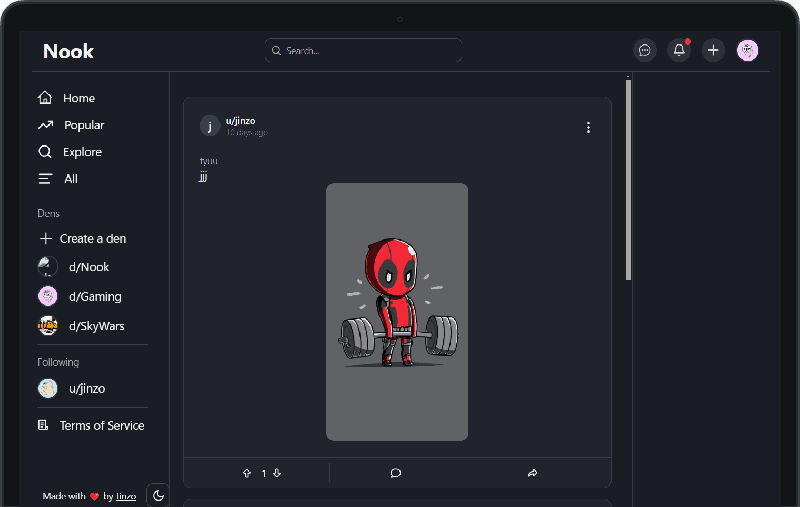Share the post with the arrow icon
Image resolution: width=800 pixels, height=507 pixels.
532,473
